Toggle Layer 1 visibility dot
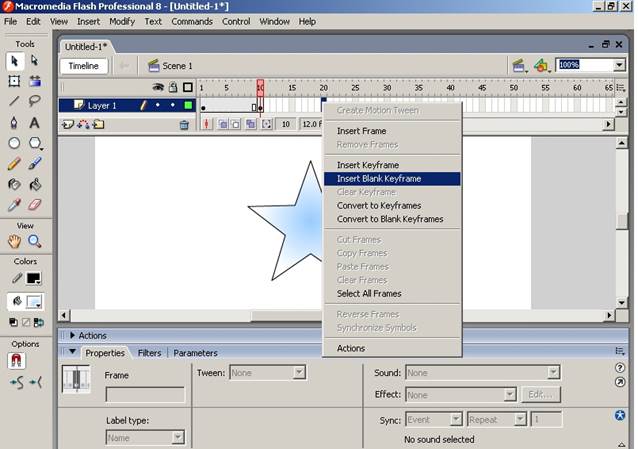Screen dimensions: 638x449 click(158, 105)
